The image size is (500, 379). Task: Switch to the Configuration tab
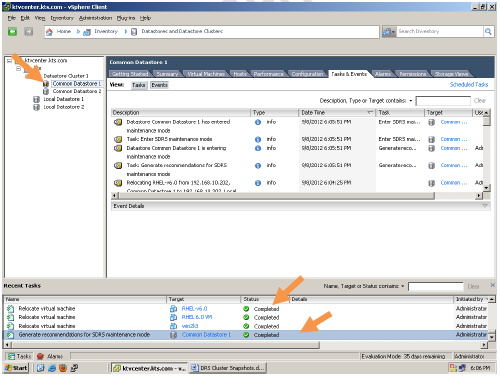tap(307, 74)
